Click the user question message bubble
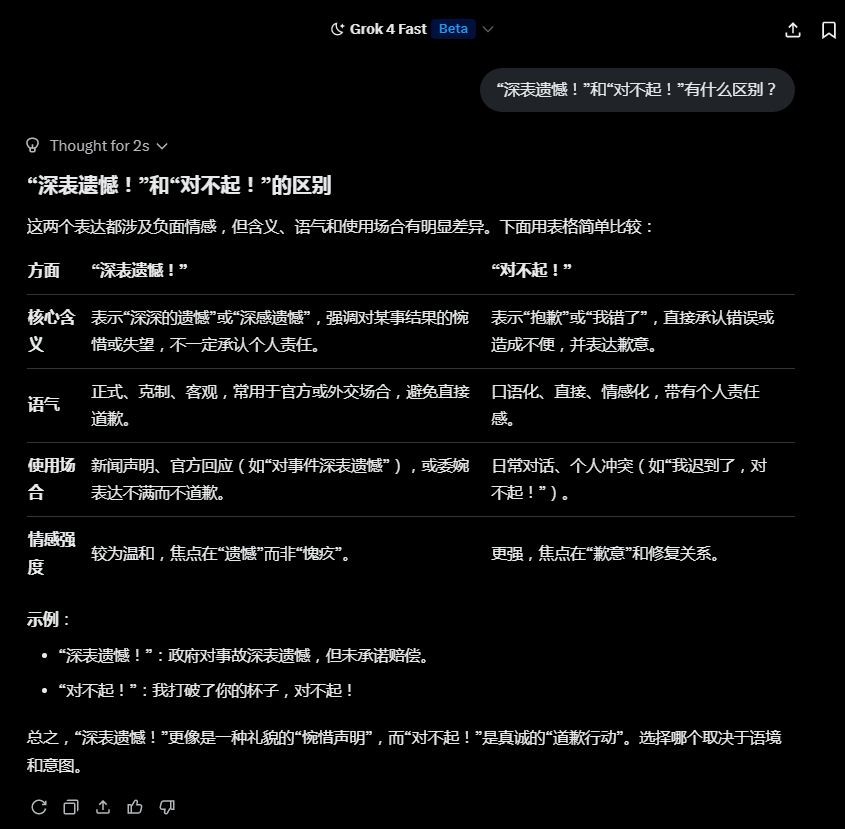The width and height of the screenshot is (845, 829). tap(637, 90)
